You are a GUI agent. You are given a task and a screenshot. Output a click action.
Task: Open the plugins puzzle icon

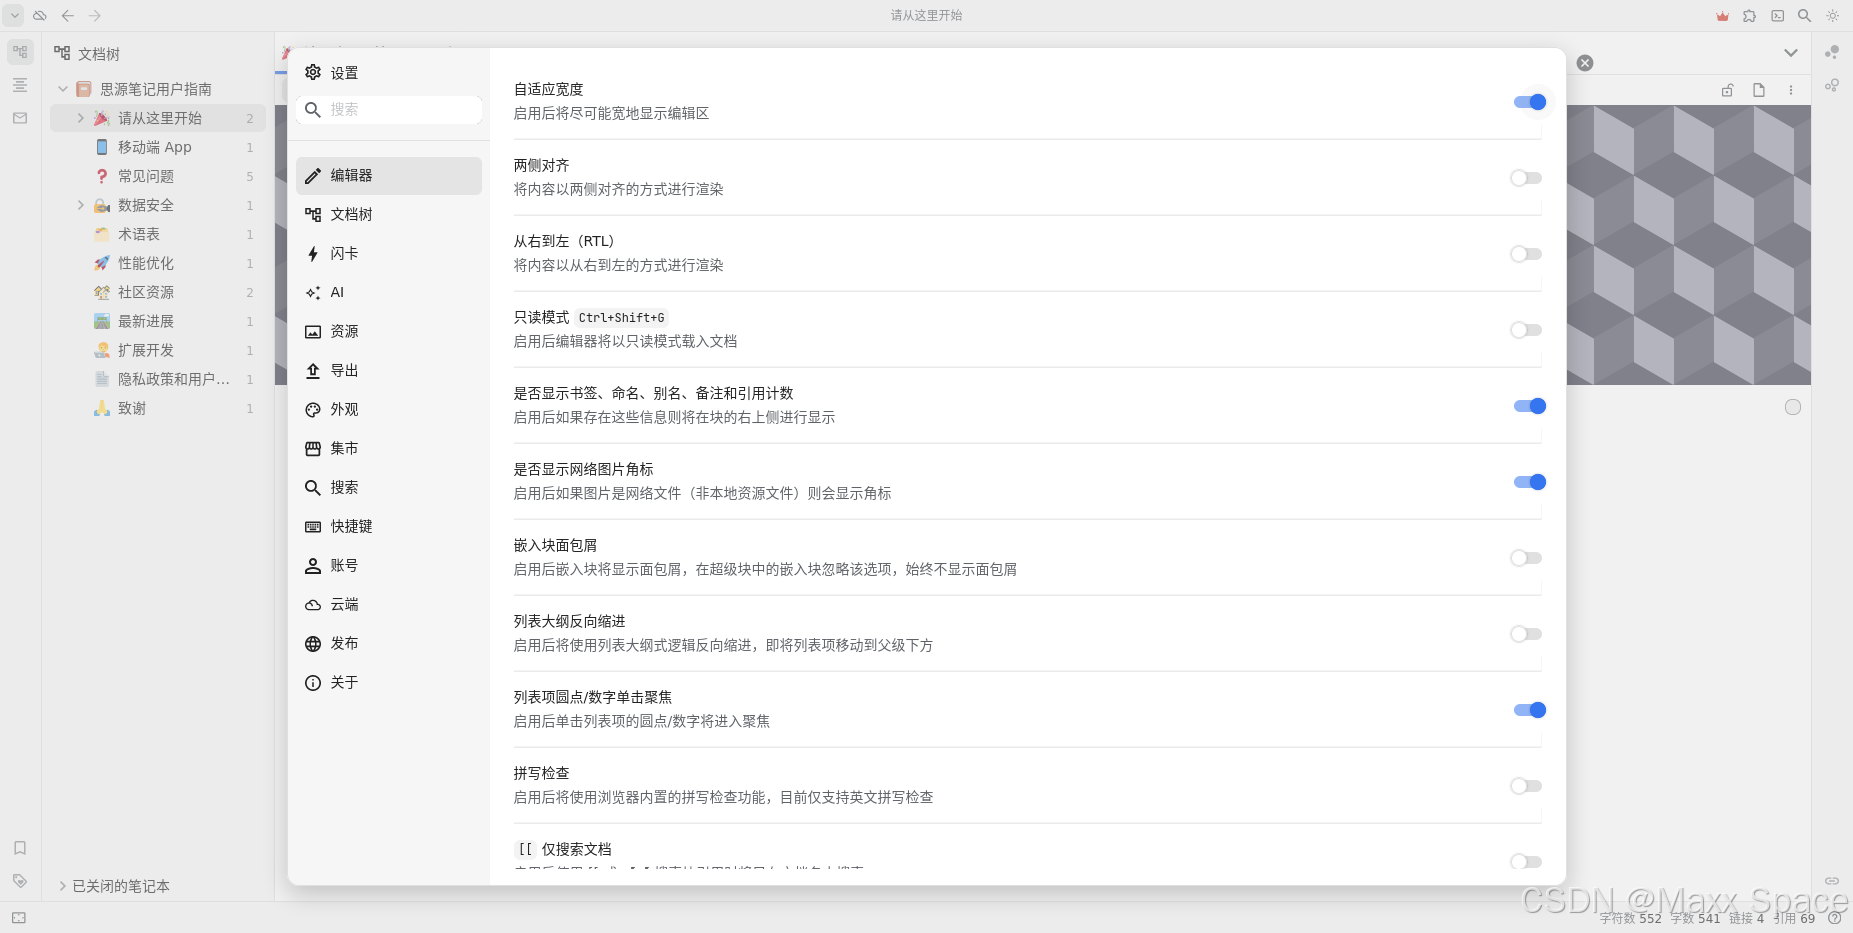tap(1749, 16)
